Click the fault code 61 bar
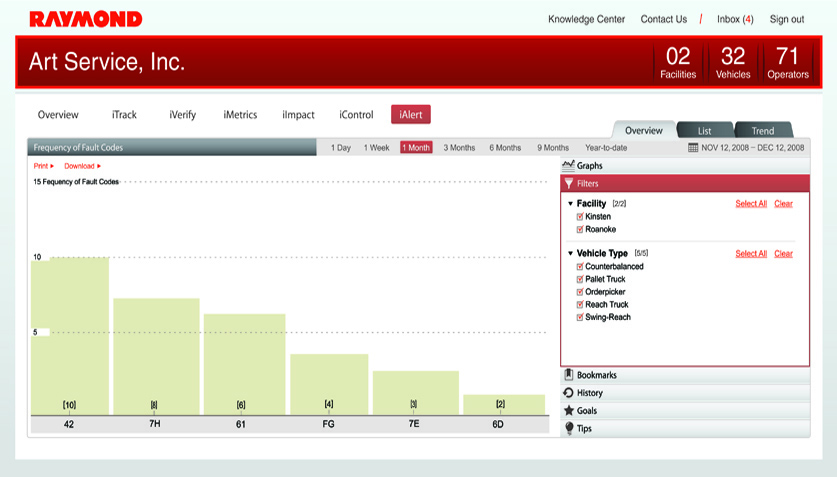 pyautogui.click(x=244, y=364)
